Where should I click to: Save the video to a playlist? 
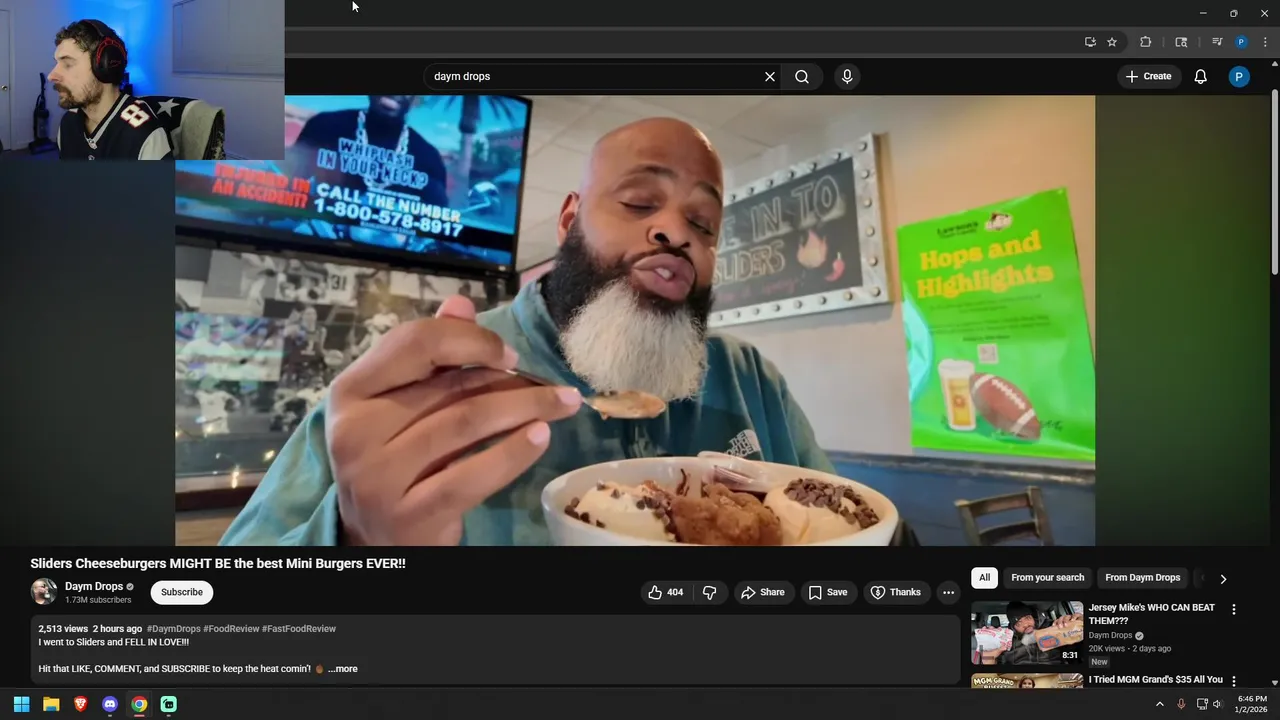828,592
